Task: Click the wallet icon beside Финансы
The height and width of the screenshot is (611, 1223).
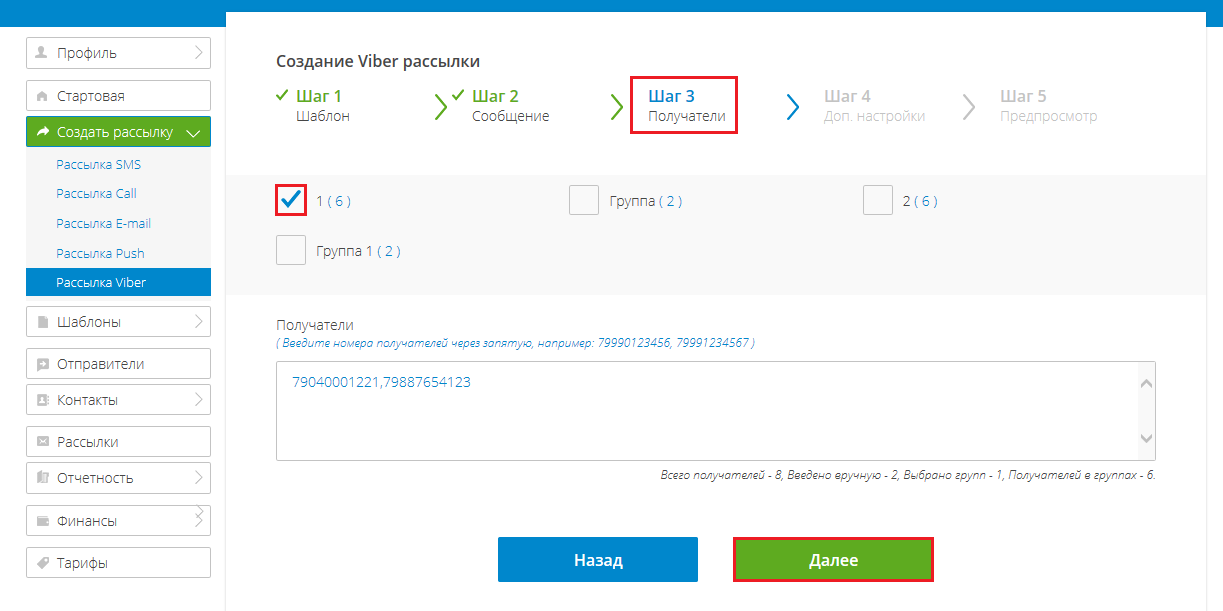Action: [x=42, y=521]
